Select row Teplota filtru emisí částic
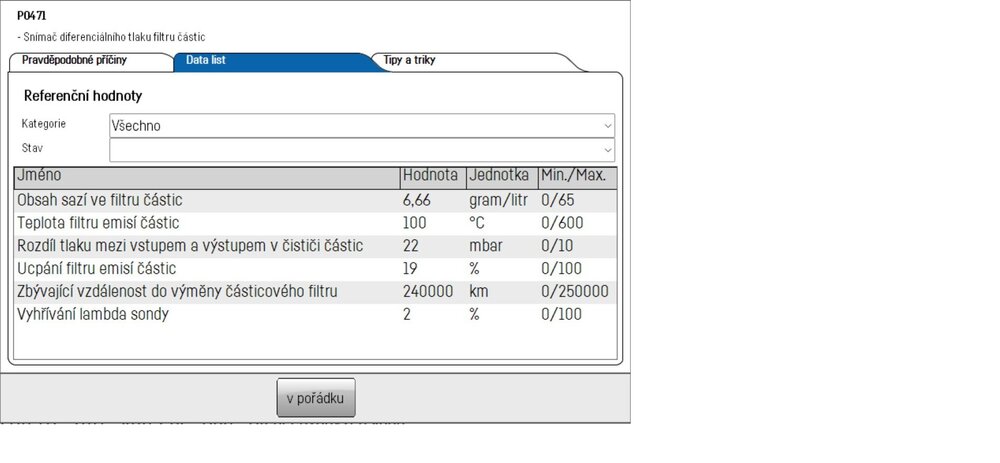Screen dimensions: 1000x463 tap(316, 223)
